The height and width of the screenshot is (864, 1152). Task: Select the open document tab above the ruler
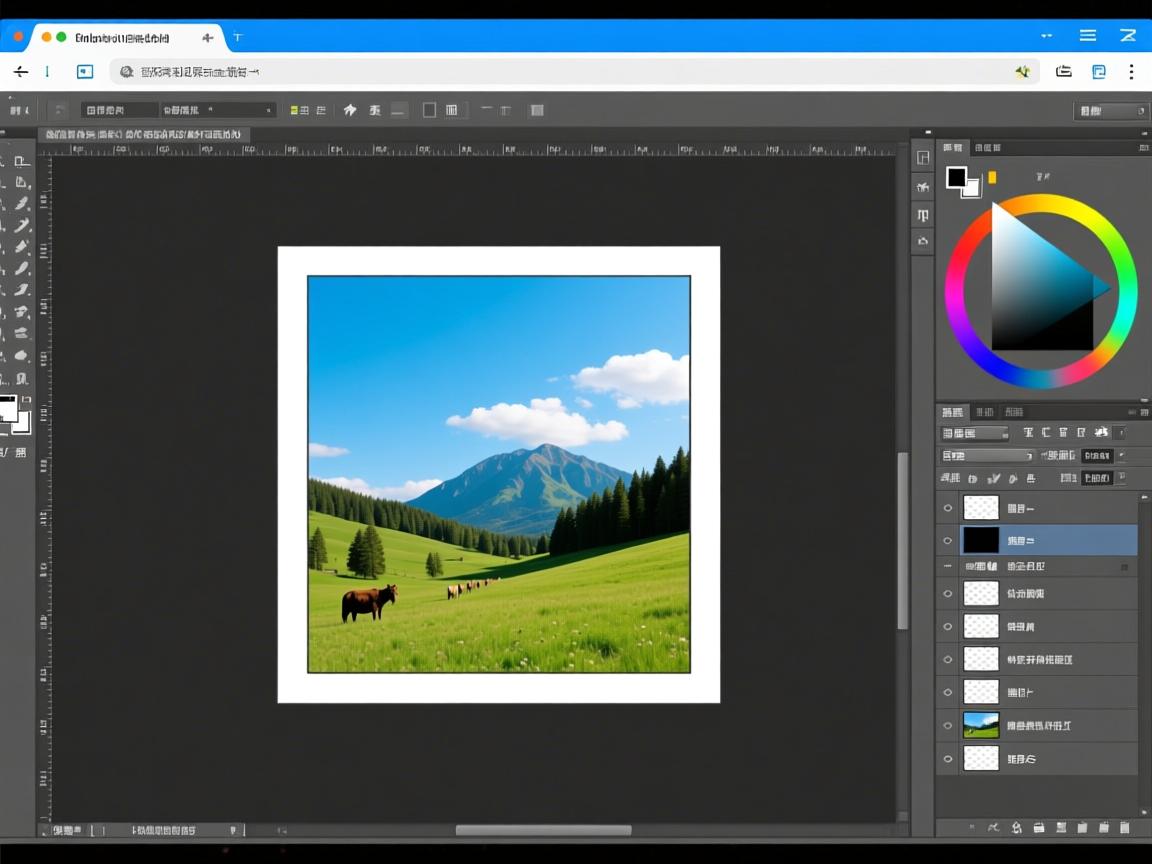[143, 134]
